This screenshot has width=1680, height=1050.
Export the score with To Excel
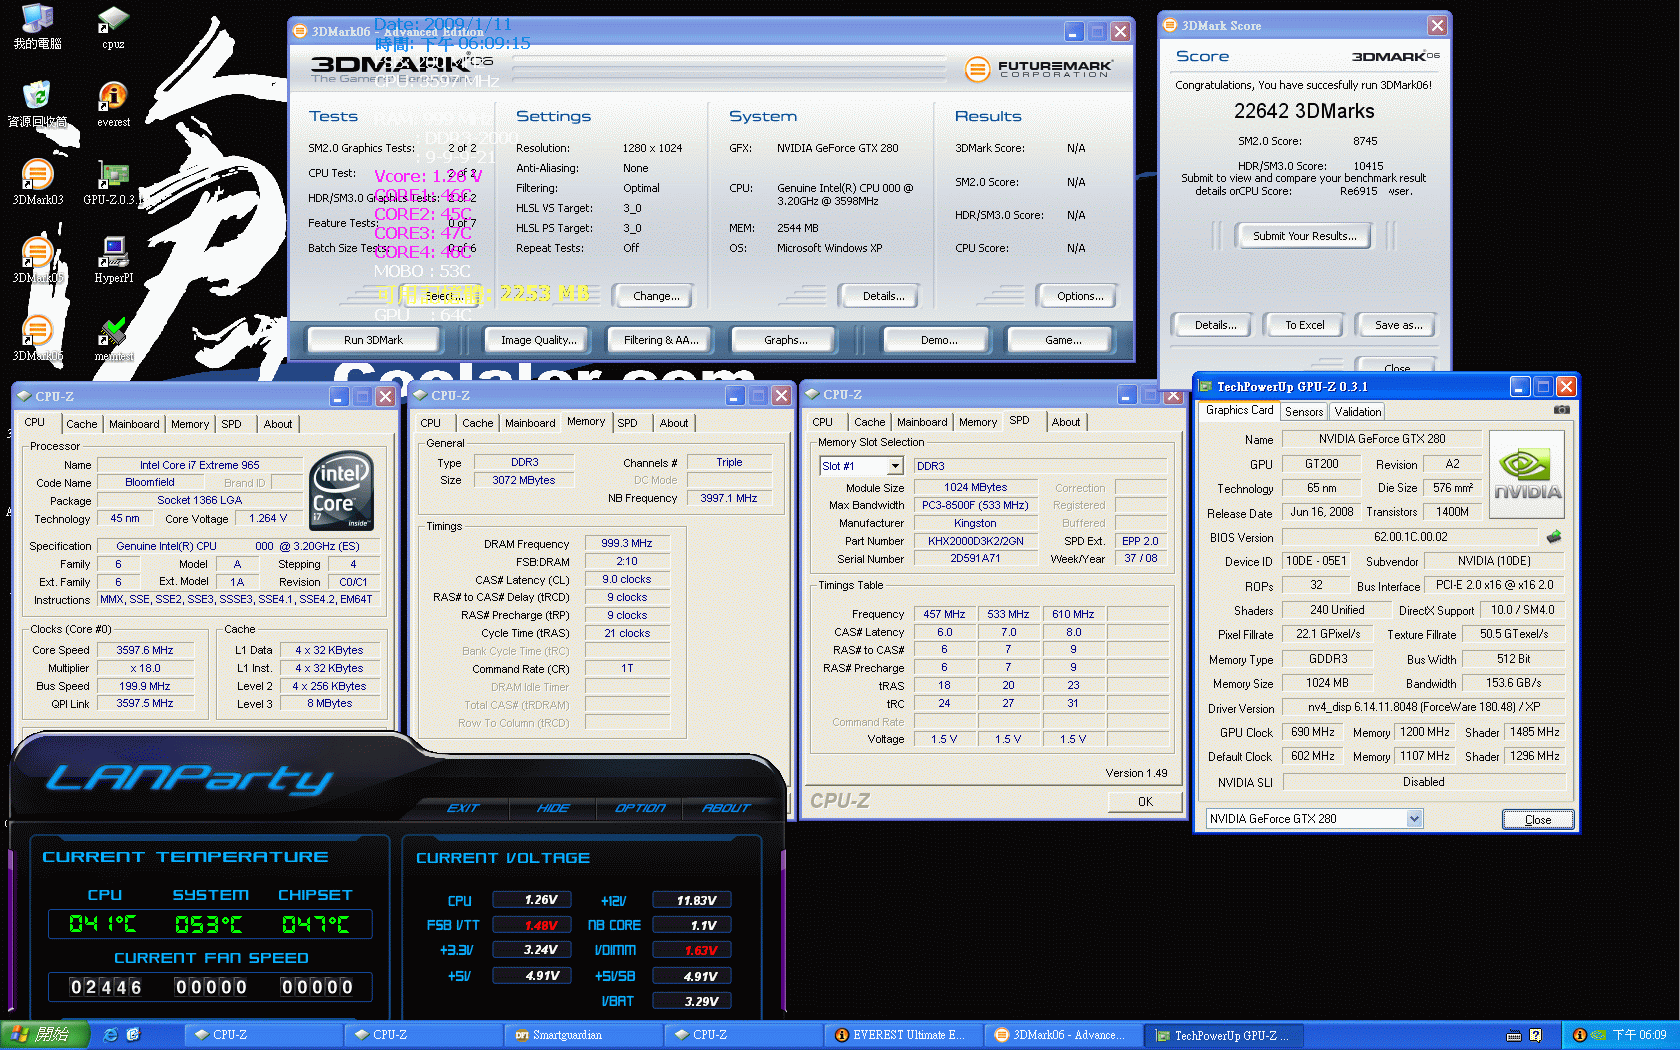[1305, 325]
